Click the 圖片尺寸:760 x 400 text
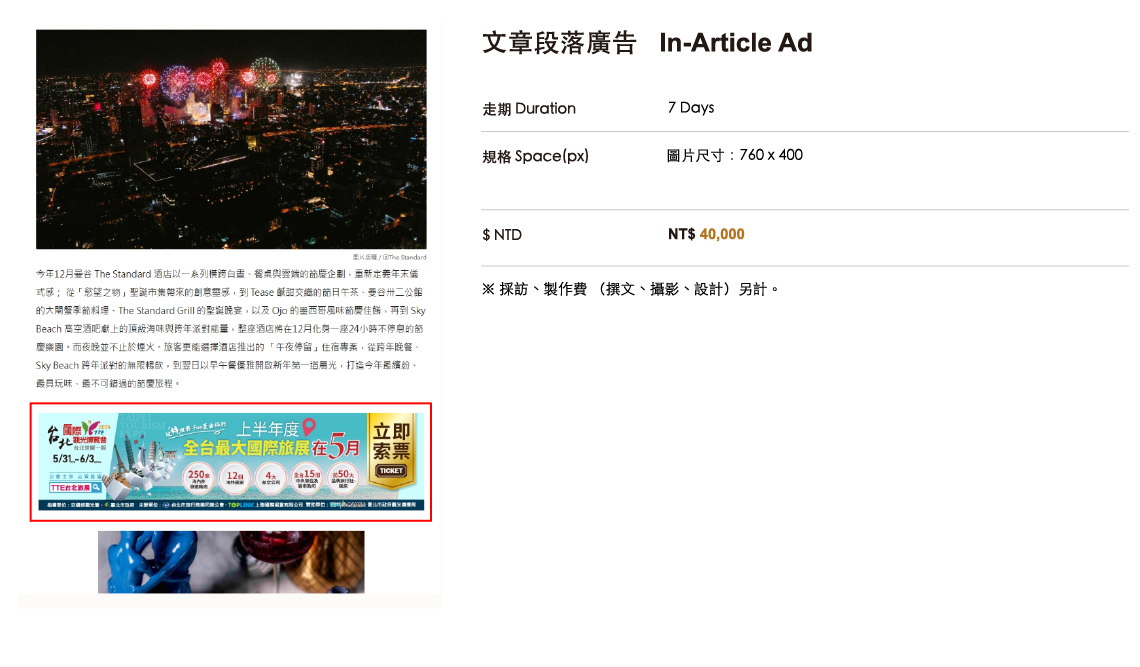 [735, 155]
